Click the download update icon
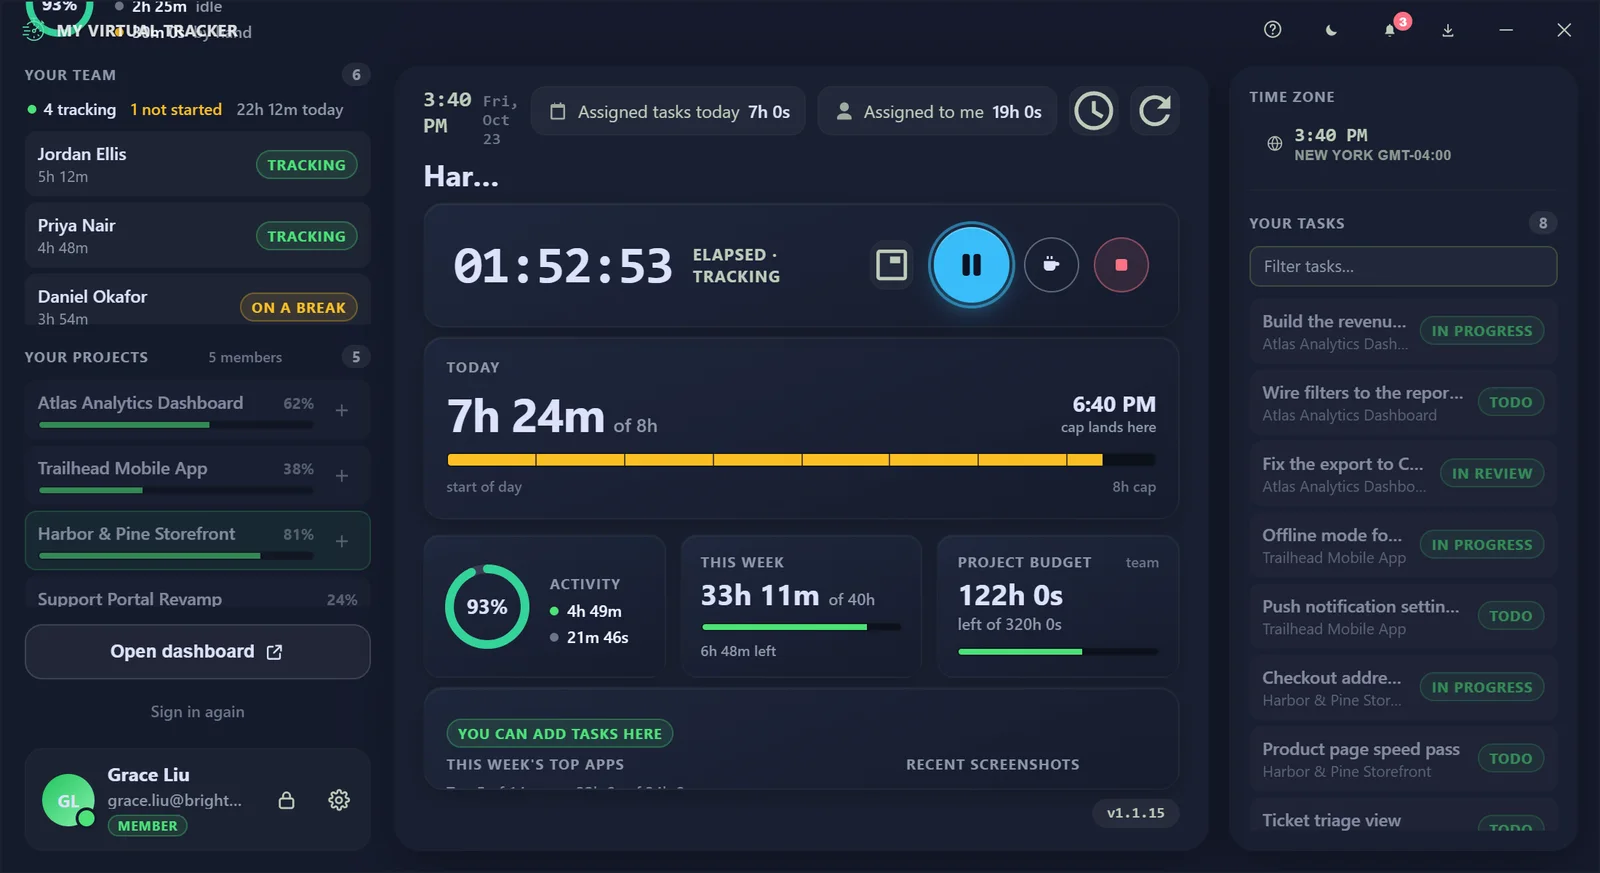1600x873 pixels. pyautogui.click(x=1447, y=30)
